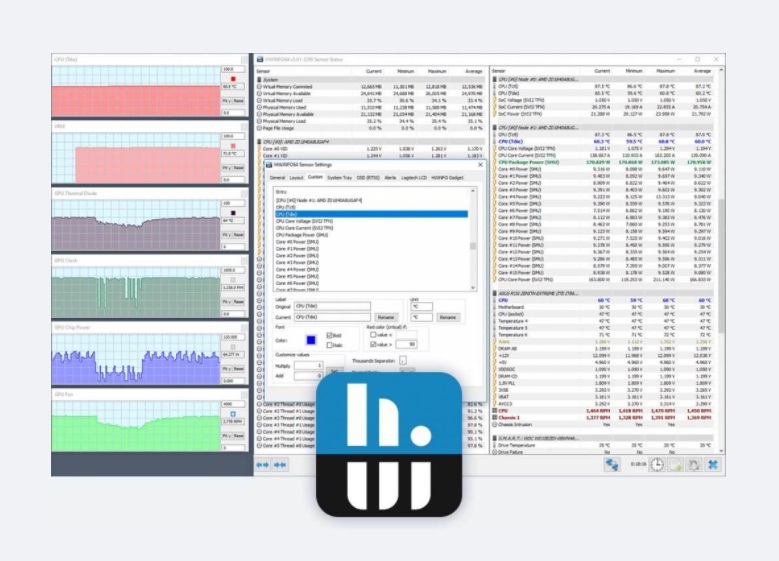Select the Custom tab
Screen dimensions: 779x561
pyautogui.click(x=315, y=177)
